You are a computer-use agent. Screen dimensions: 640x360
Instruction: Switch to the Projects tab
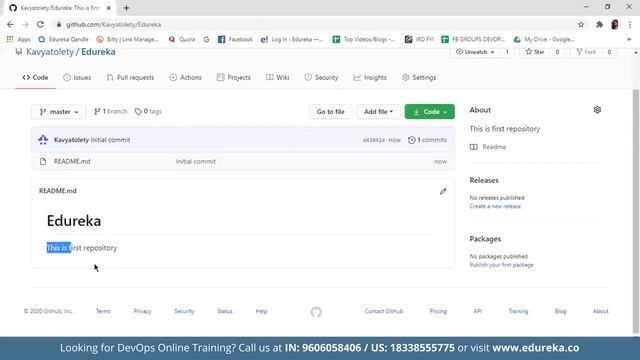coord(233,77)
